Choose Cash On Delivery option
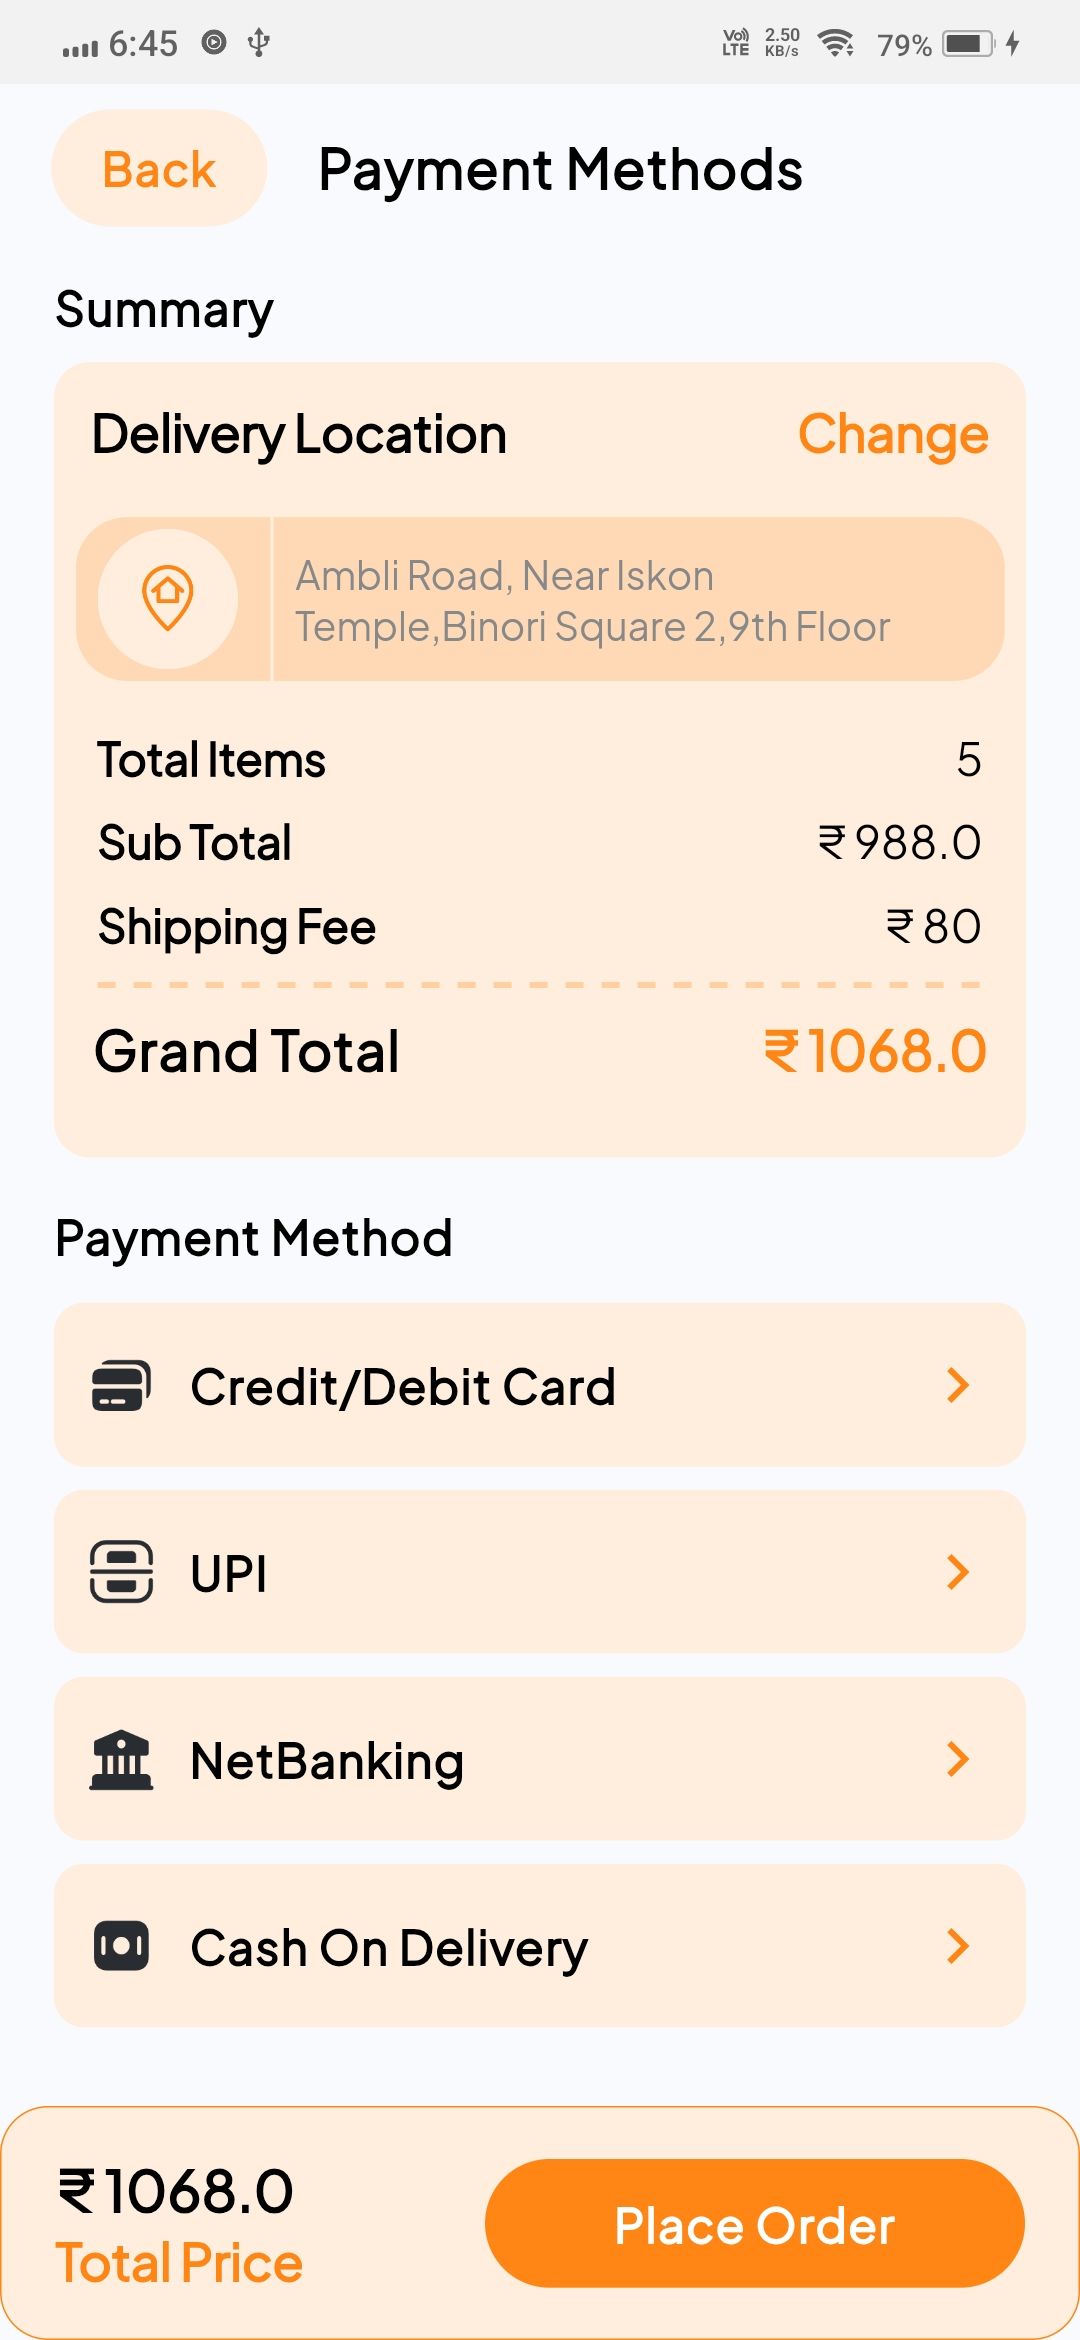 tap(389, 1948)
